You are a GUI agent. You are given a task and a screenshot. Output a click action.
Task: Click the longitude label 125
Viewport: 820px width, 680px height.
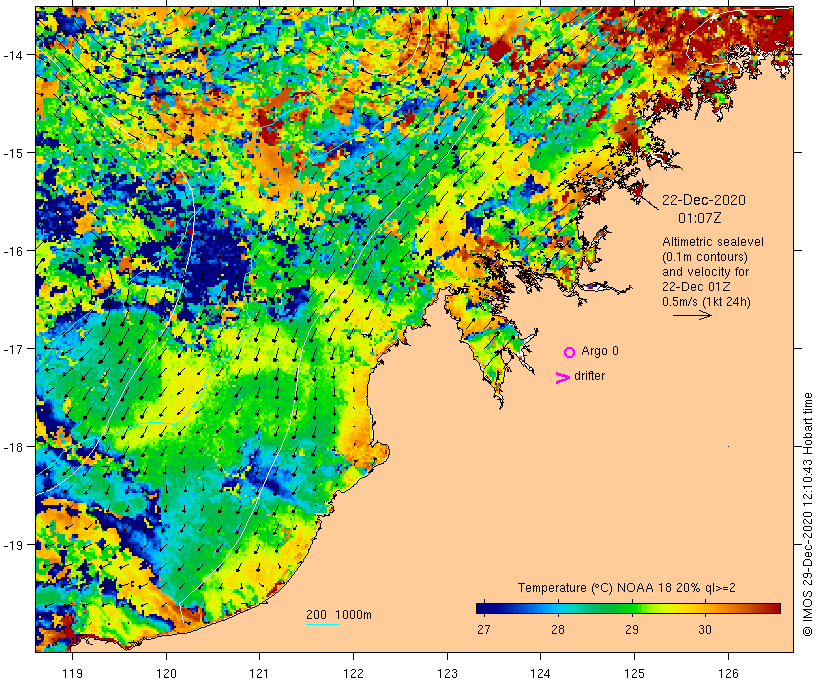click(x=634, y=673)
